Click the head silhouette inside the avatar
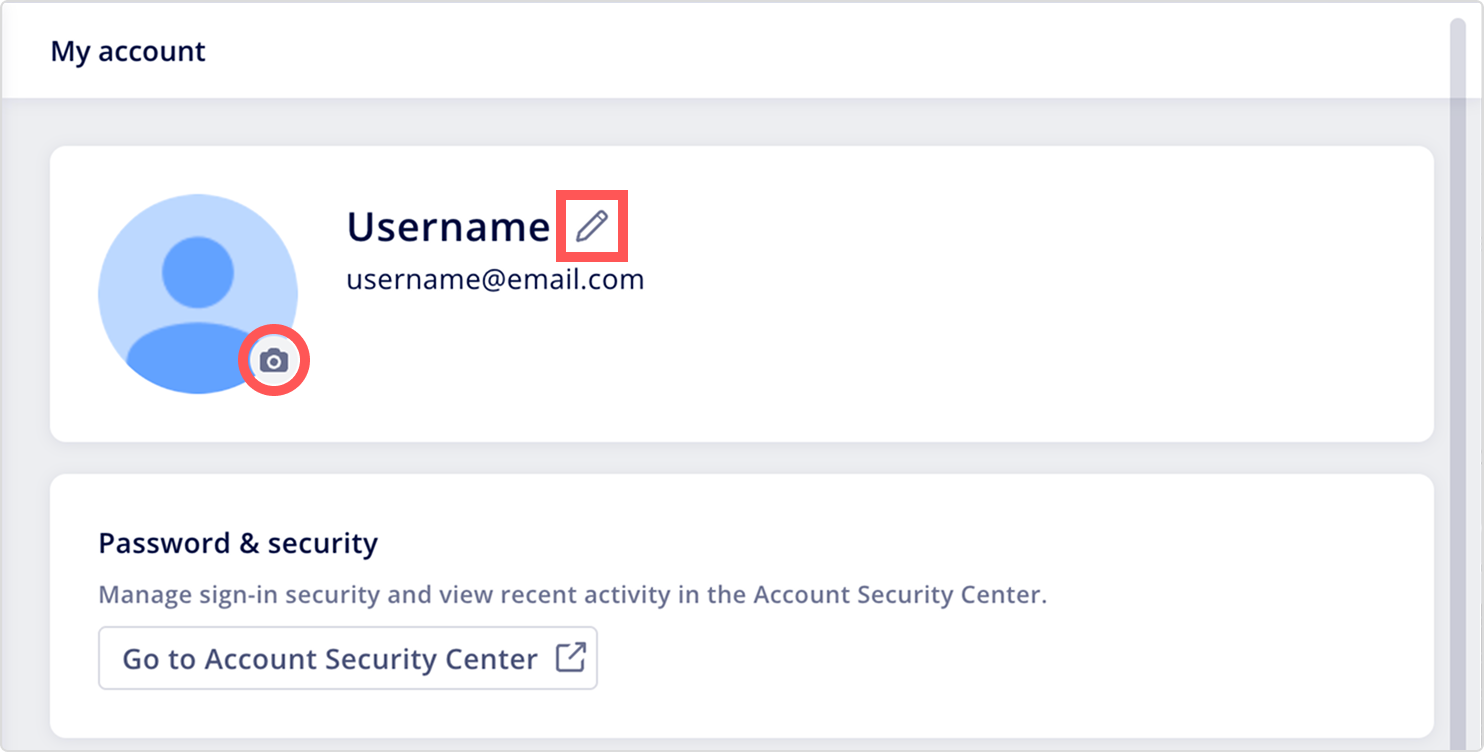 [198, 272]
